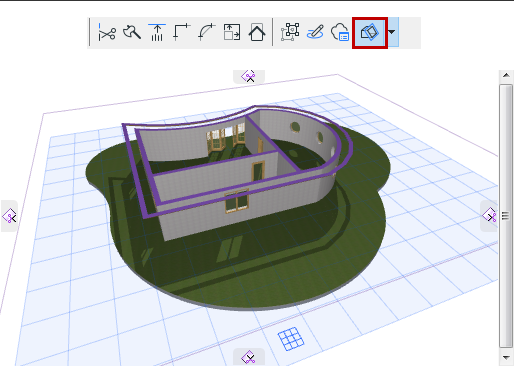Select the Trim scissors tool
This screenshot has height=366, width=514.
107,33
